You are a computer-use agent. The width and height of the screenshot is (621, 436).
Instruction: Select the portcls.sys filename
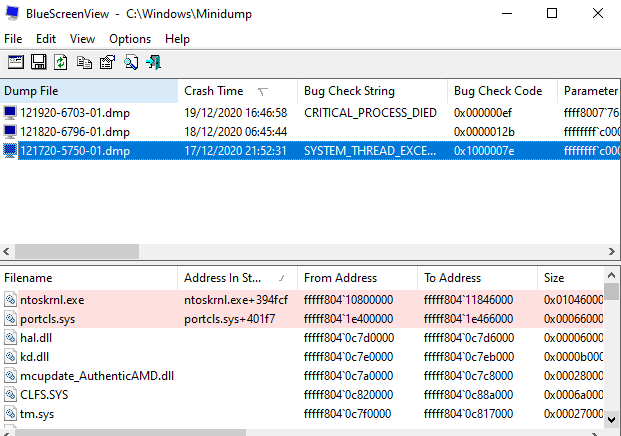[x=48, y=319]
